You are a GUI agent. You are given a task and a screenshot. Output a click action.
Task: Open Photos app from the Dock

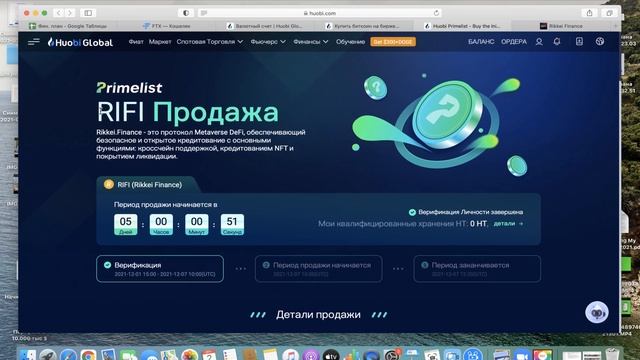coord(189,354)
